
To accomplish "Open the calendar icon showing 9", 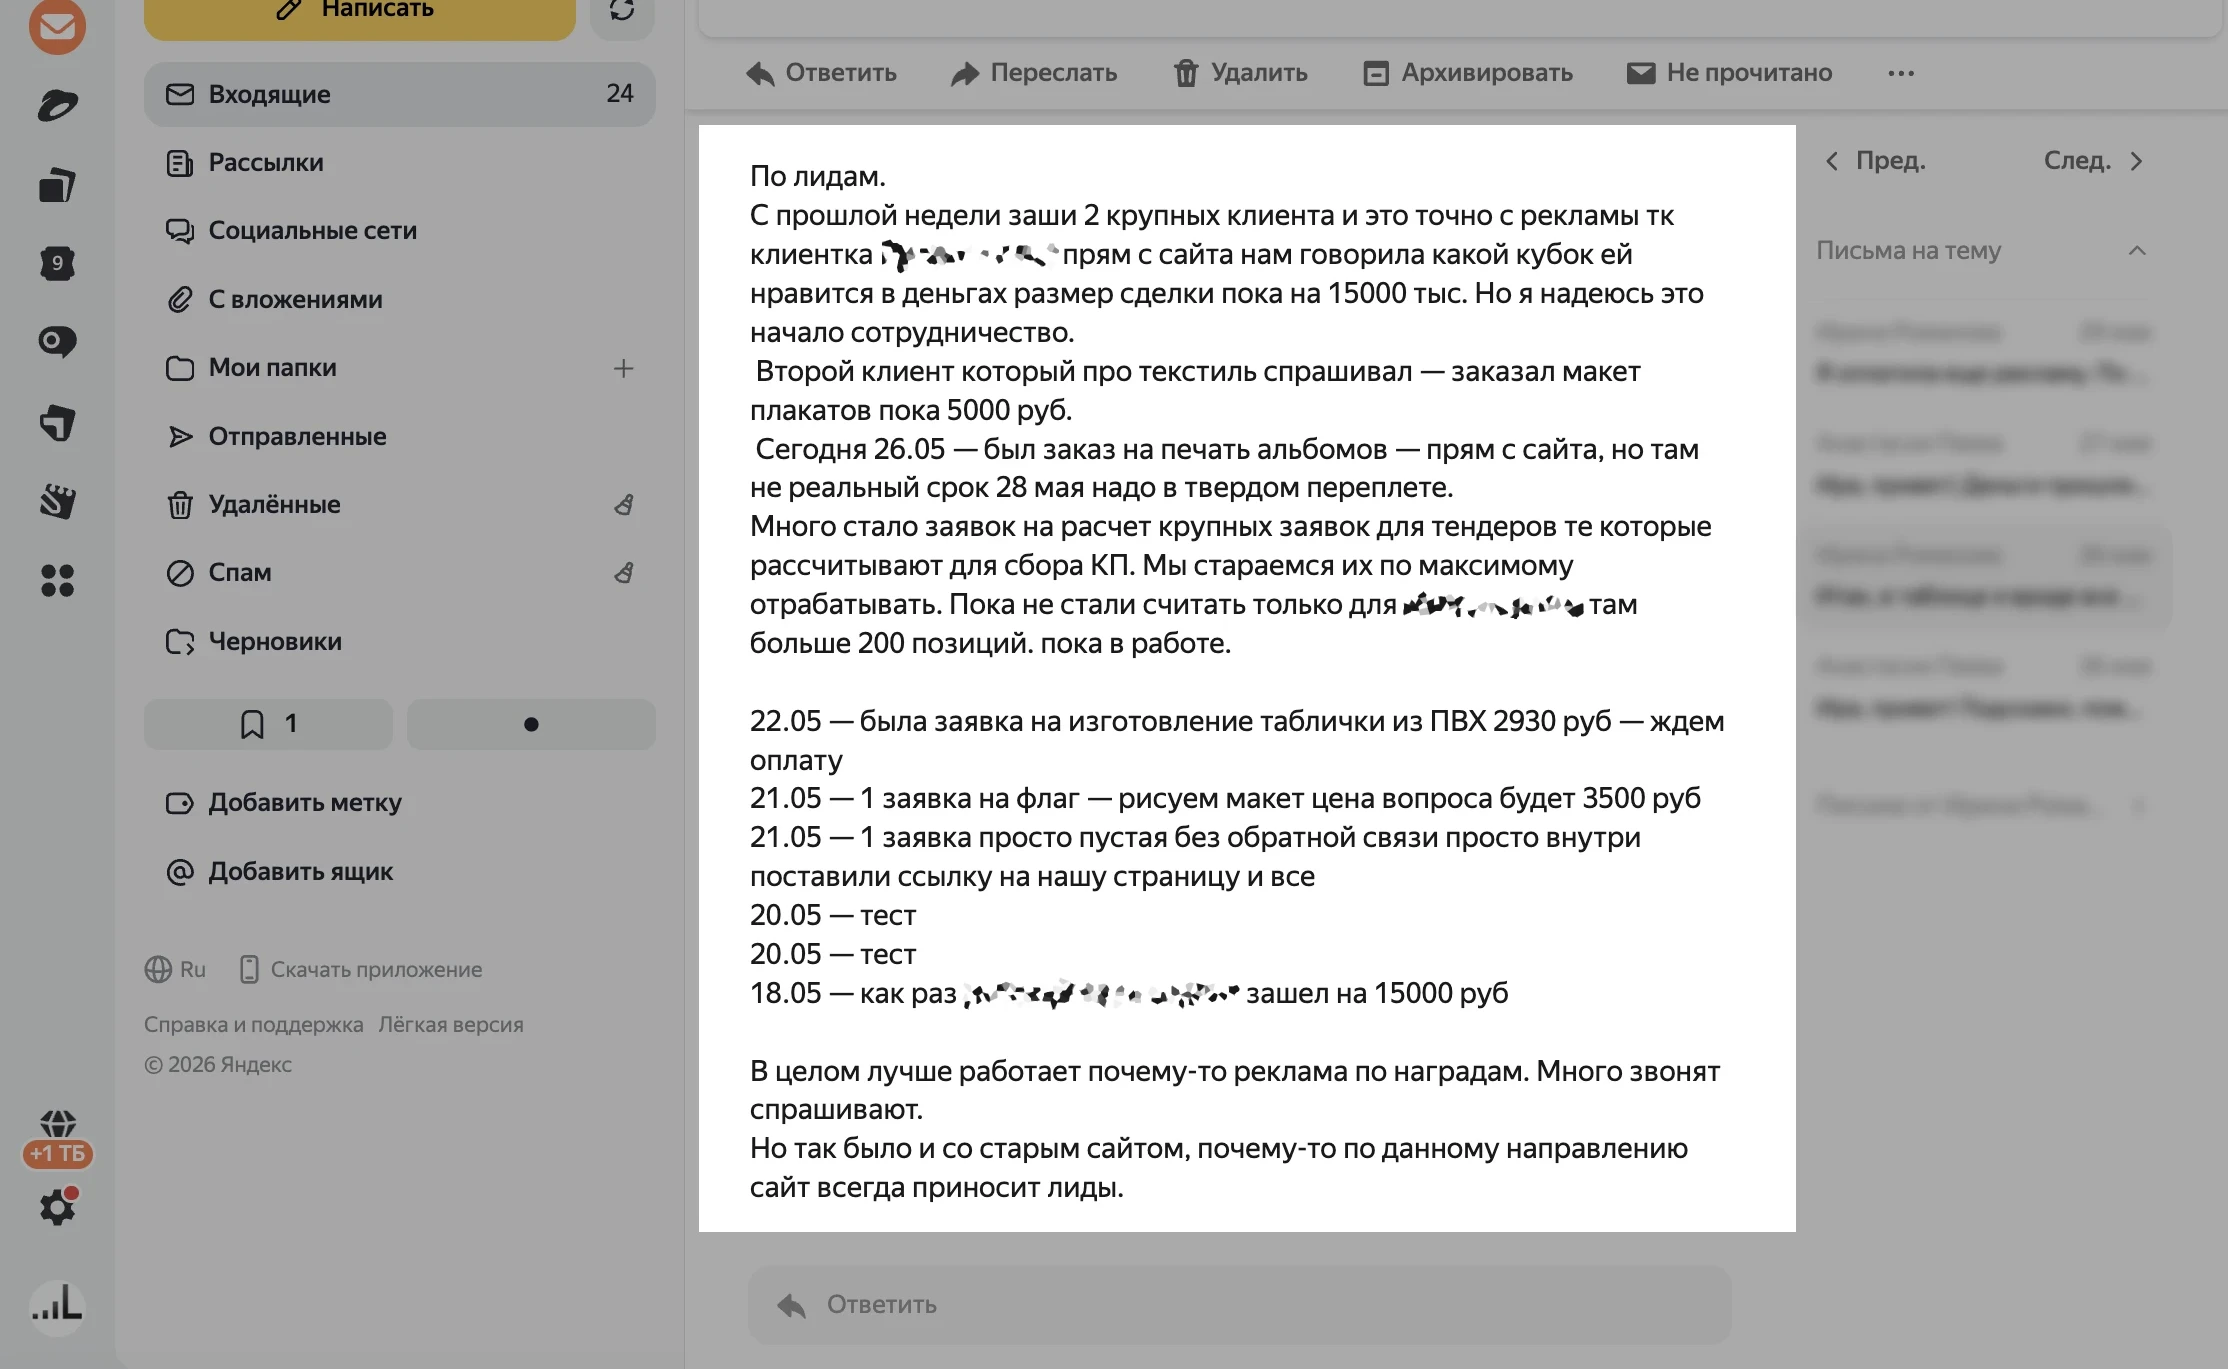I will 57,263.
